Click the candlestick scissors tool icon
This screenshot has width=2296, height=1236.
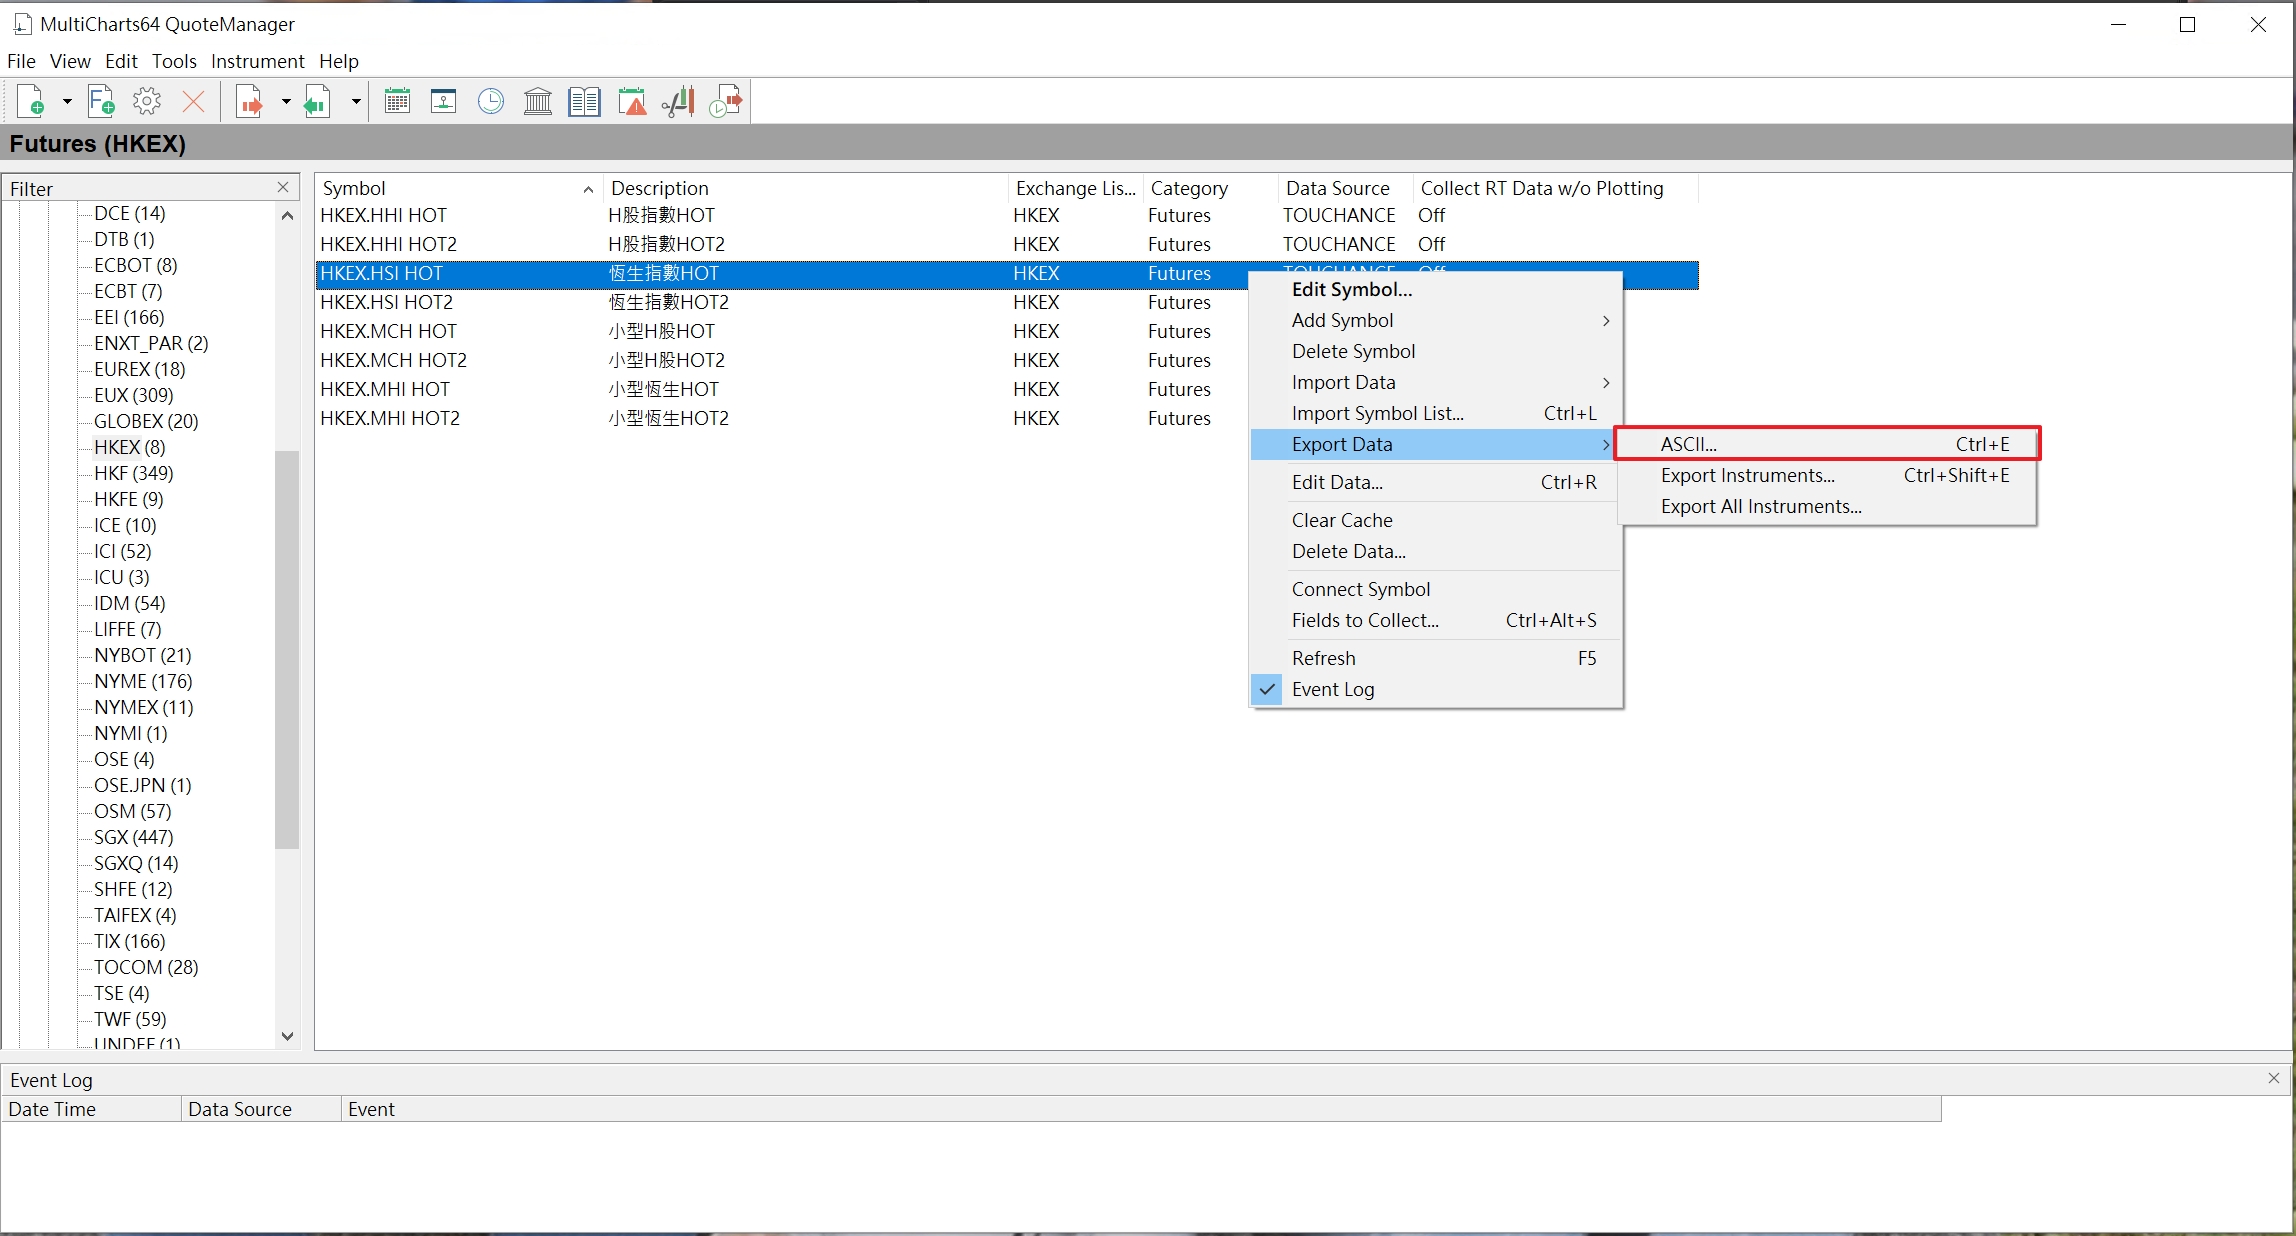(x=678, y=101)
